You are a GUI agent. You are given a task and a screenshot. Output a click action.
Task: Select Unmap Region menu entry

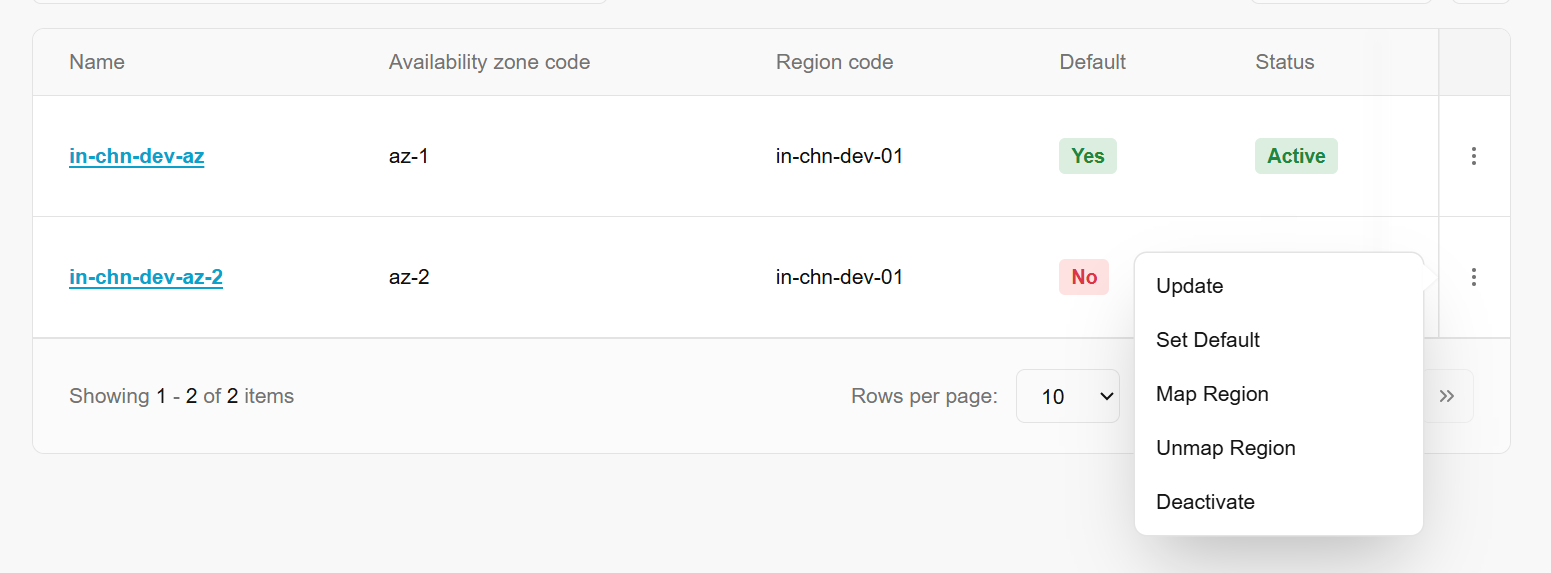1225,448
